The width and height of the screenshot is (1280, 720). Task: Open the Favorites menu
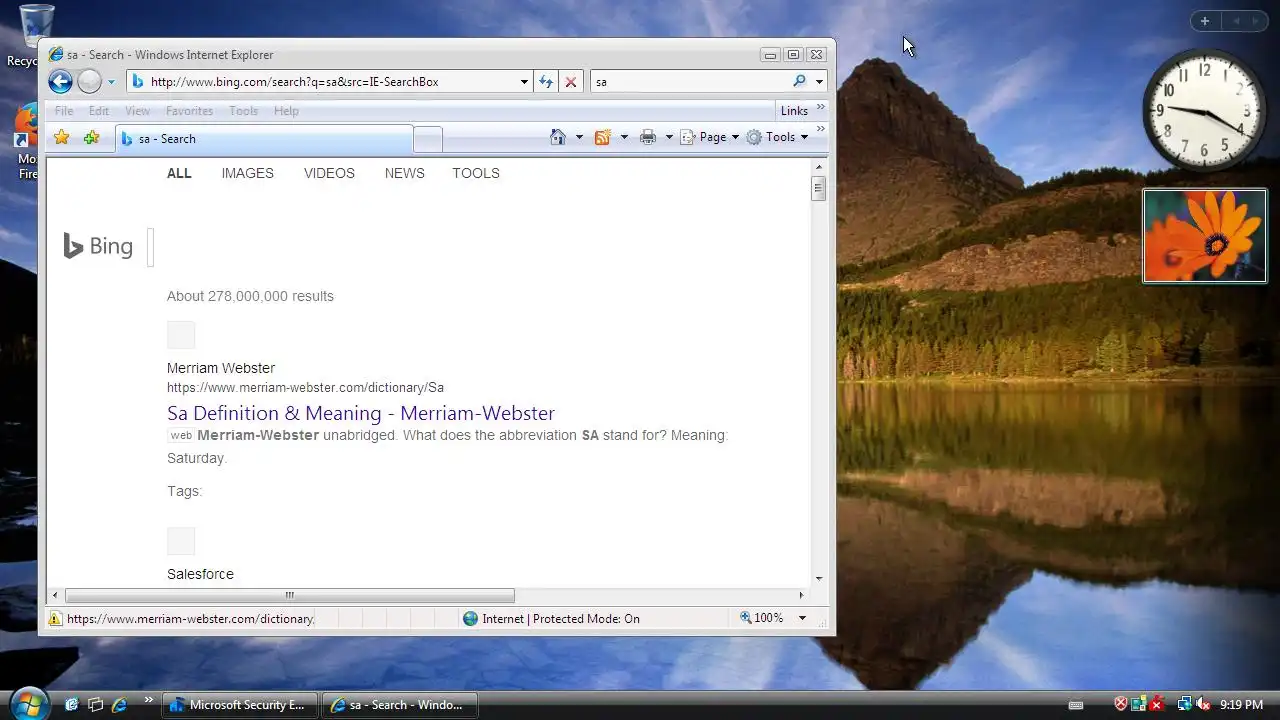click(189, 111)
